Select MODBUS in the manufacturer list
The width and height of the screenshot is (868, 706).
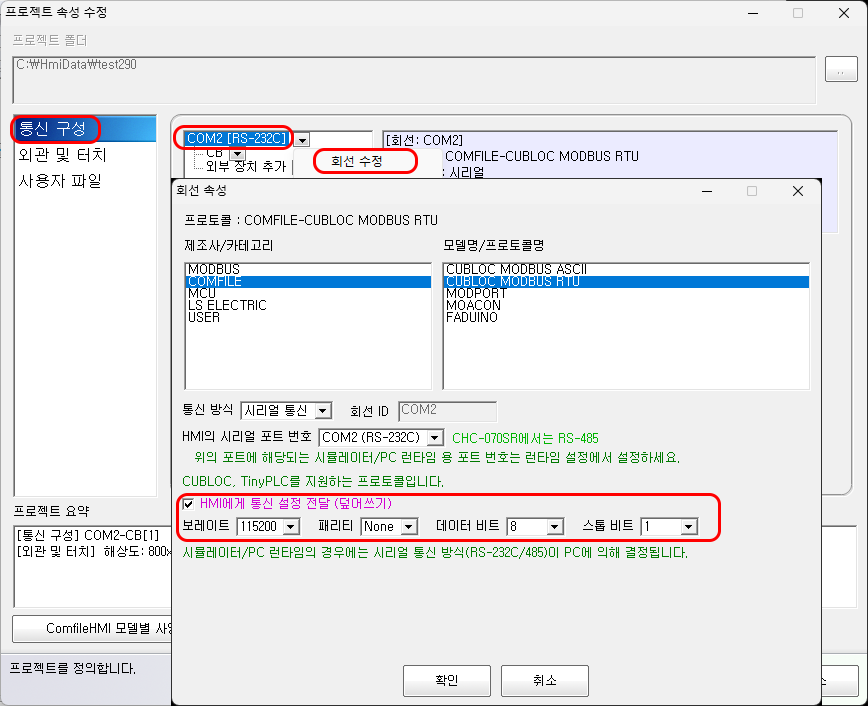[214, 270]
